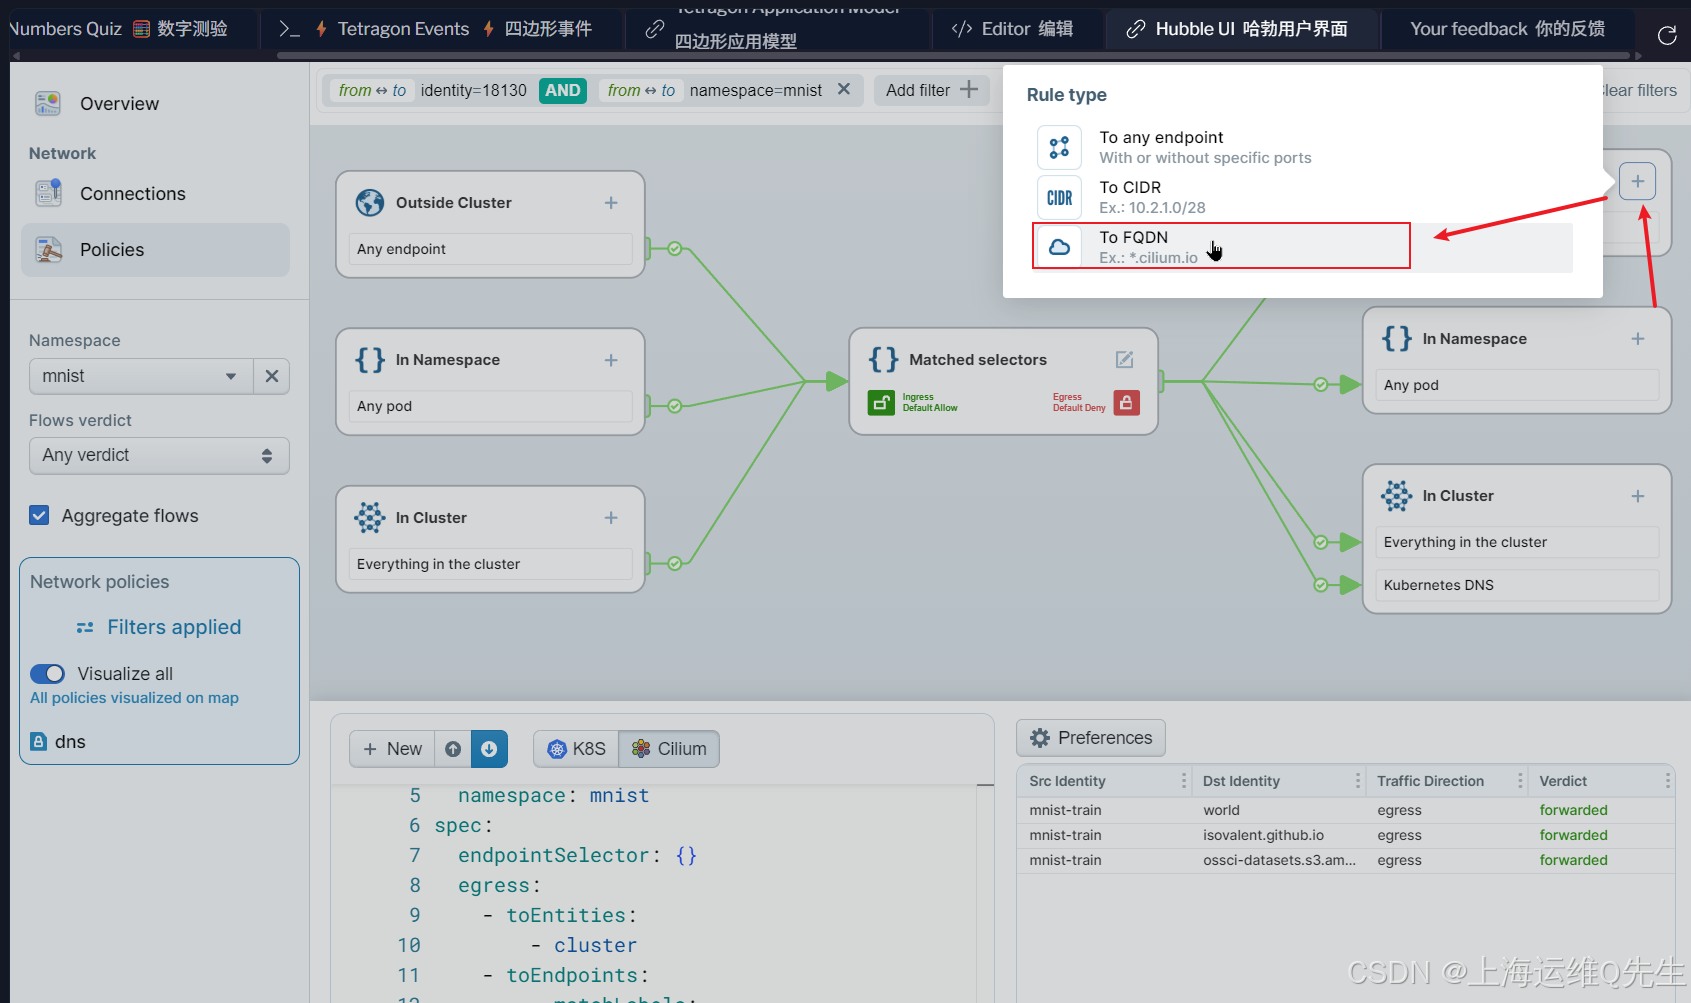The image size is (1691, 1003).
Task: Click the Add filter button
Action: (x=931, y=90)
